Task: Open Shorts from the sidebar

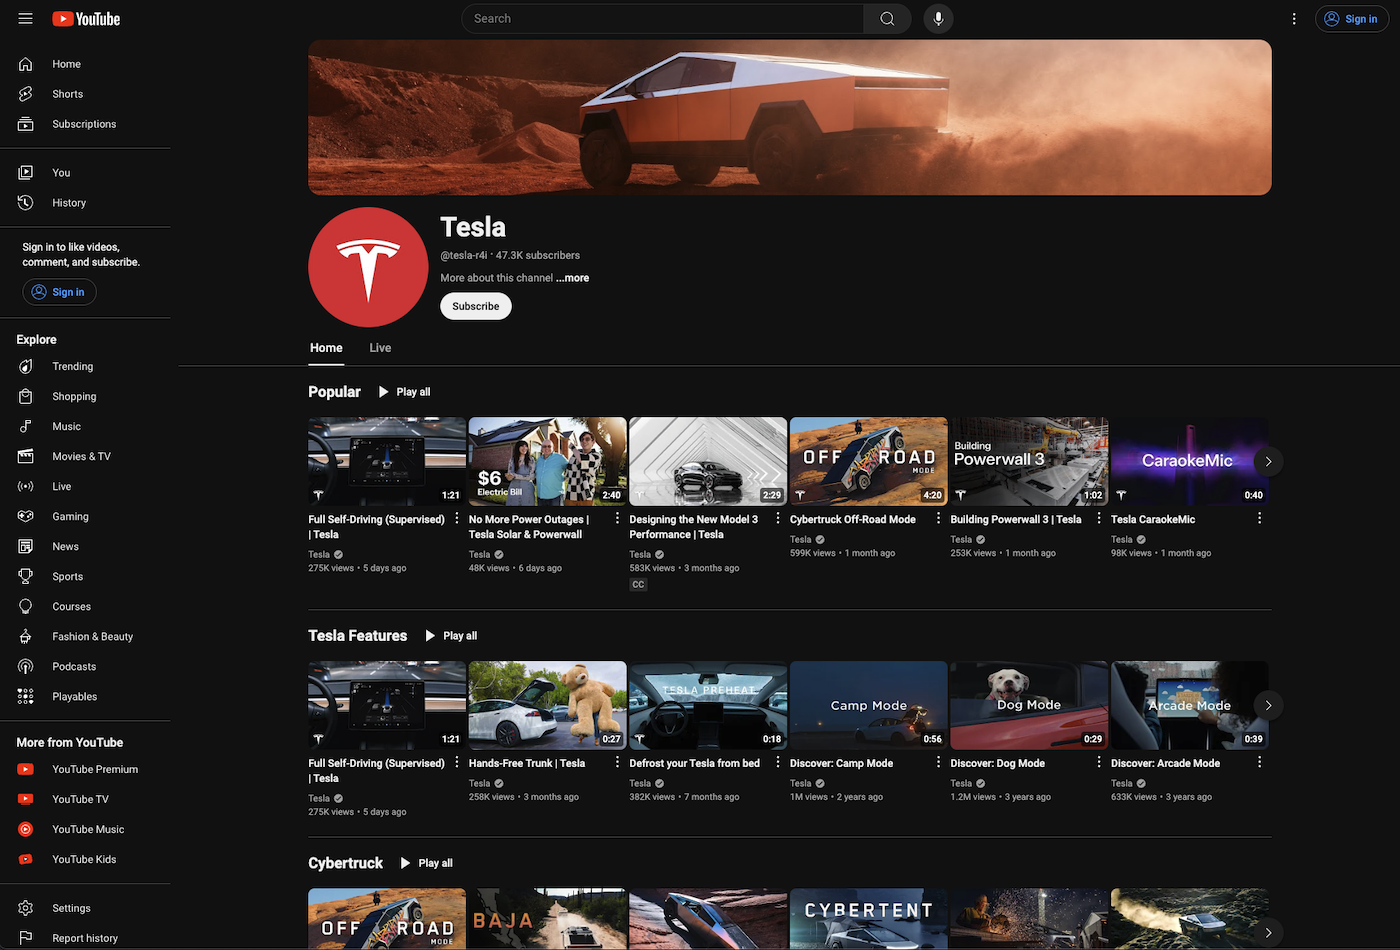Action: click(67, 94)
